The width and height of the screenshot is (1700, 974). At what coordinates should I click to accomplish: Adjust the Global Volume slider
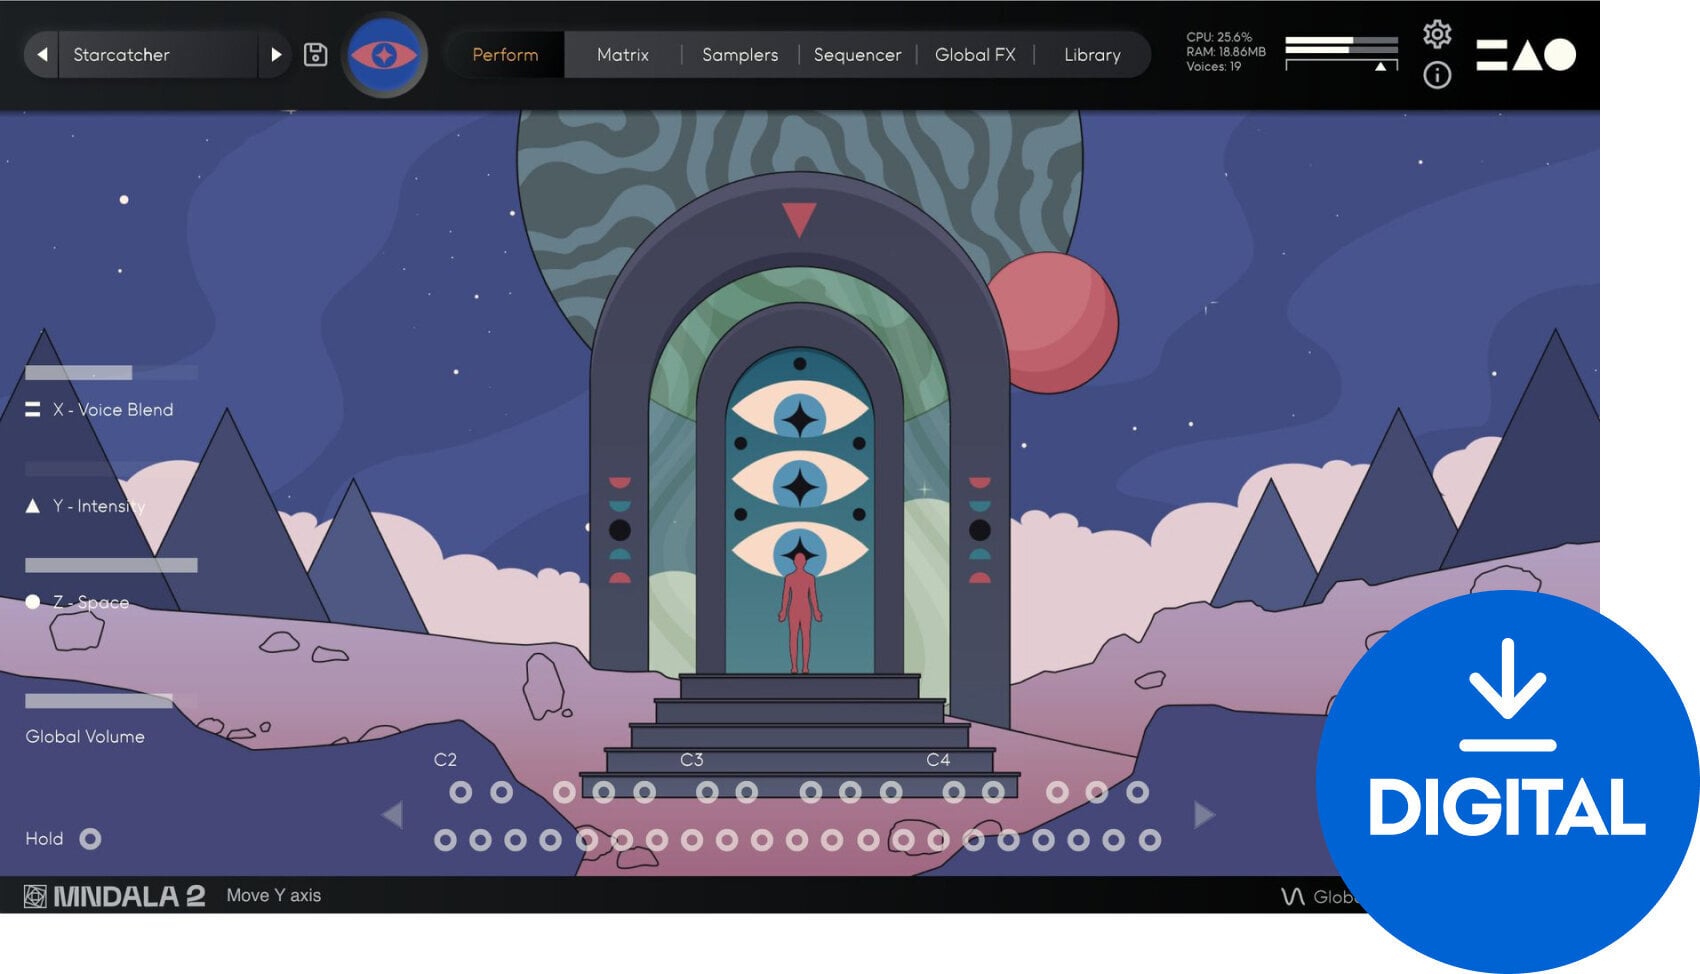[110, 701]
